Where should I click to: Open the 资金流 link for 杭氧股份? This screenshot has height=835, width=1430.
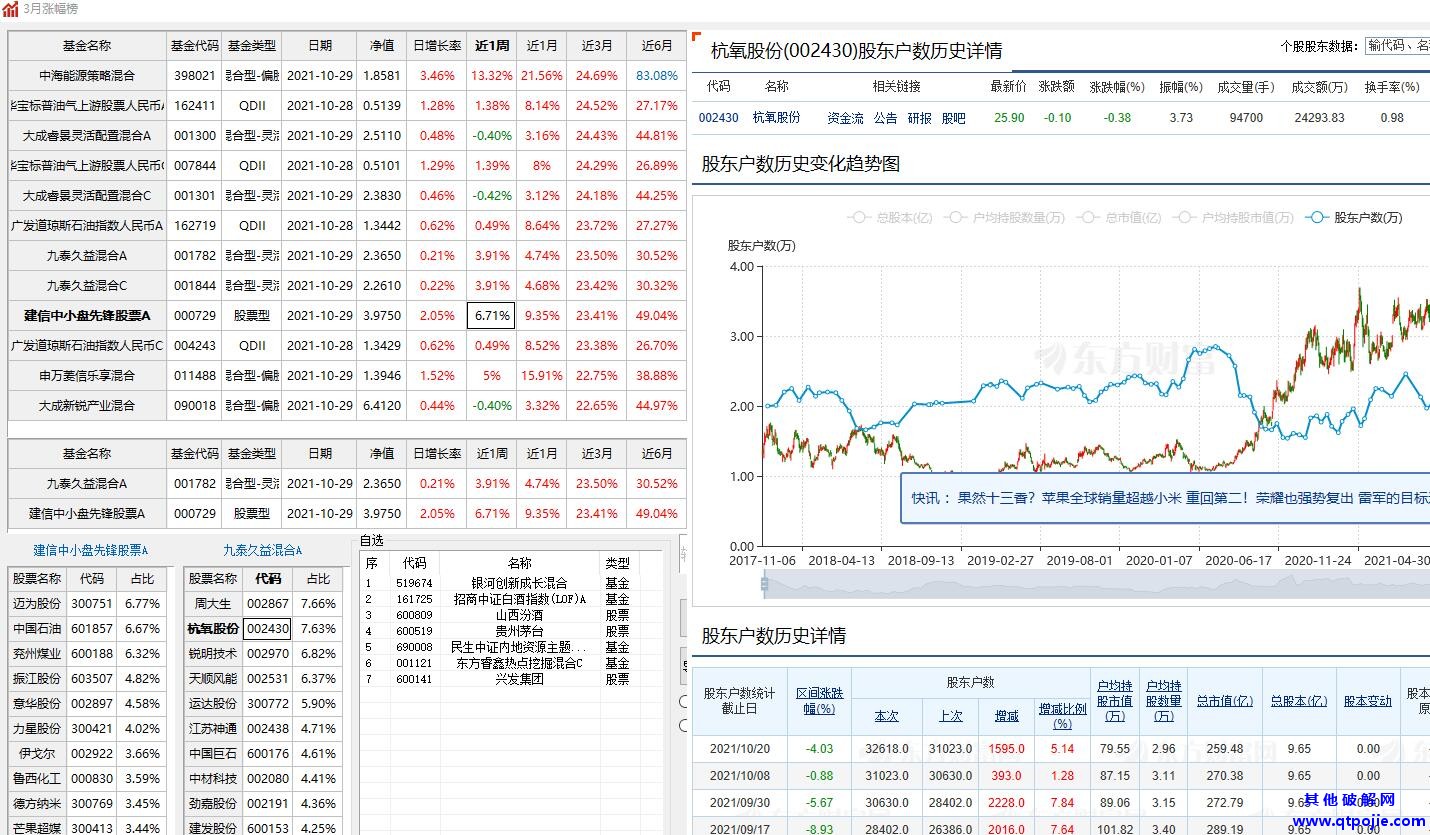coord(845,118)
